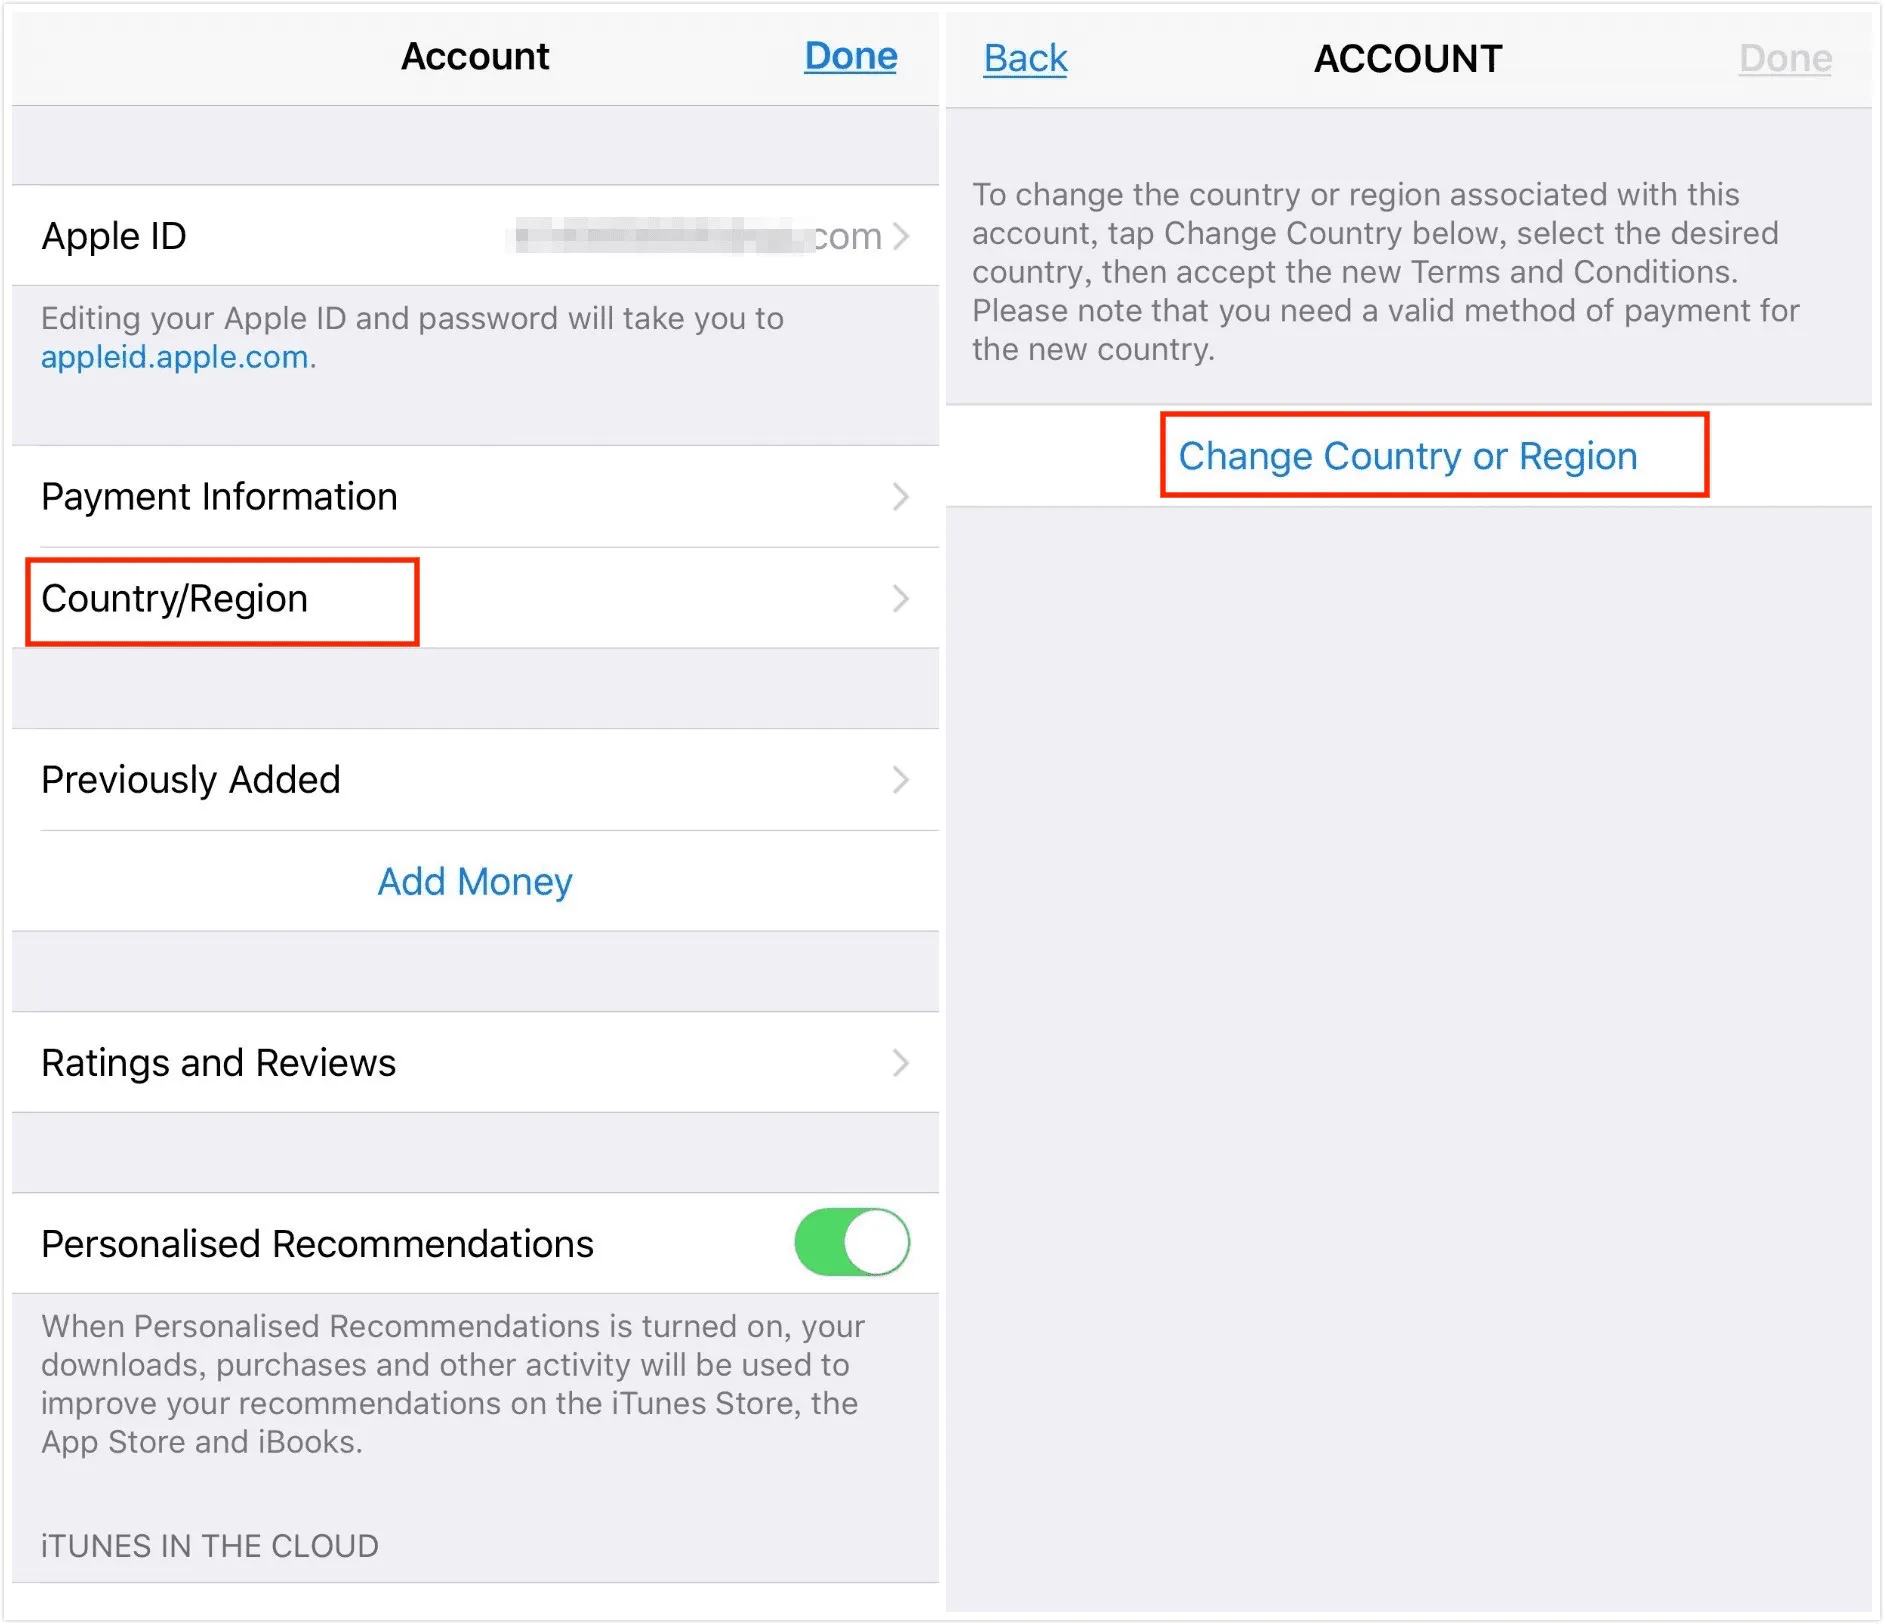Click the Previously Added chevron arrow
Screen dimensions: 1885x1624
point(901,780)
